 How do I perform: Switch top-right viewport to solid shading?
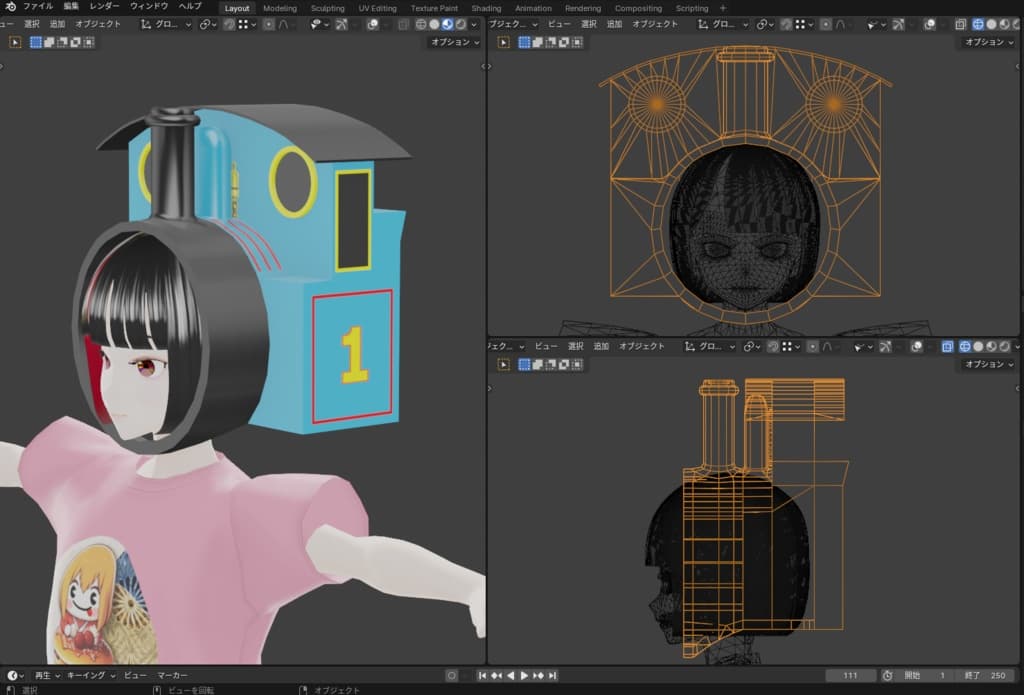pyautogui.click(x=991, y=25)
